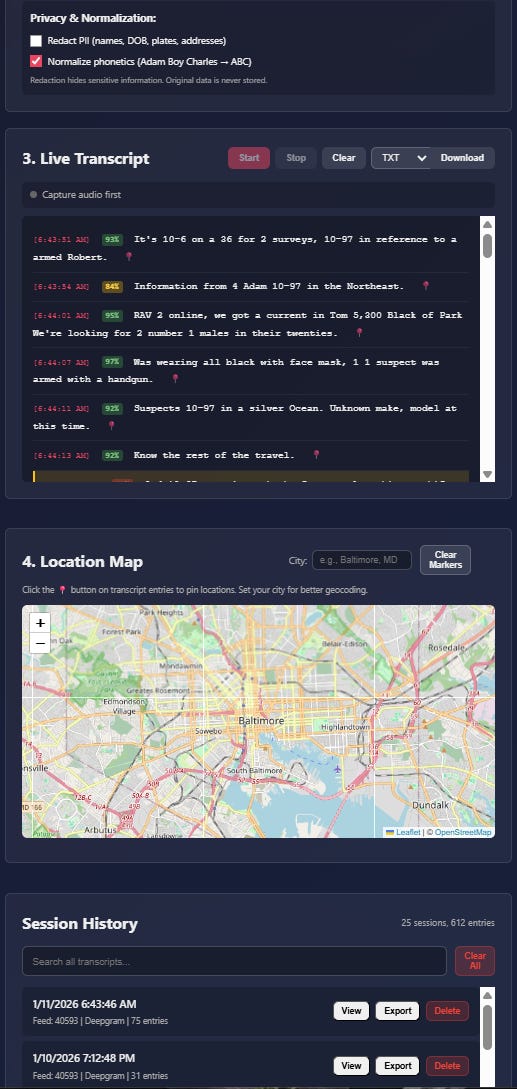Open the TXT format dropdown

[x=401, y=158]
